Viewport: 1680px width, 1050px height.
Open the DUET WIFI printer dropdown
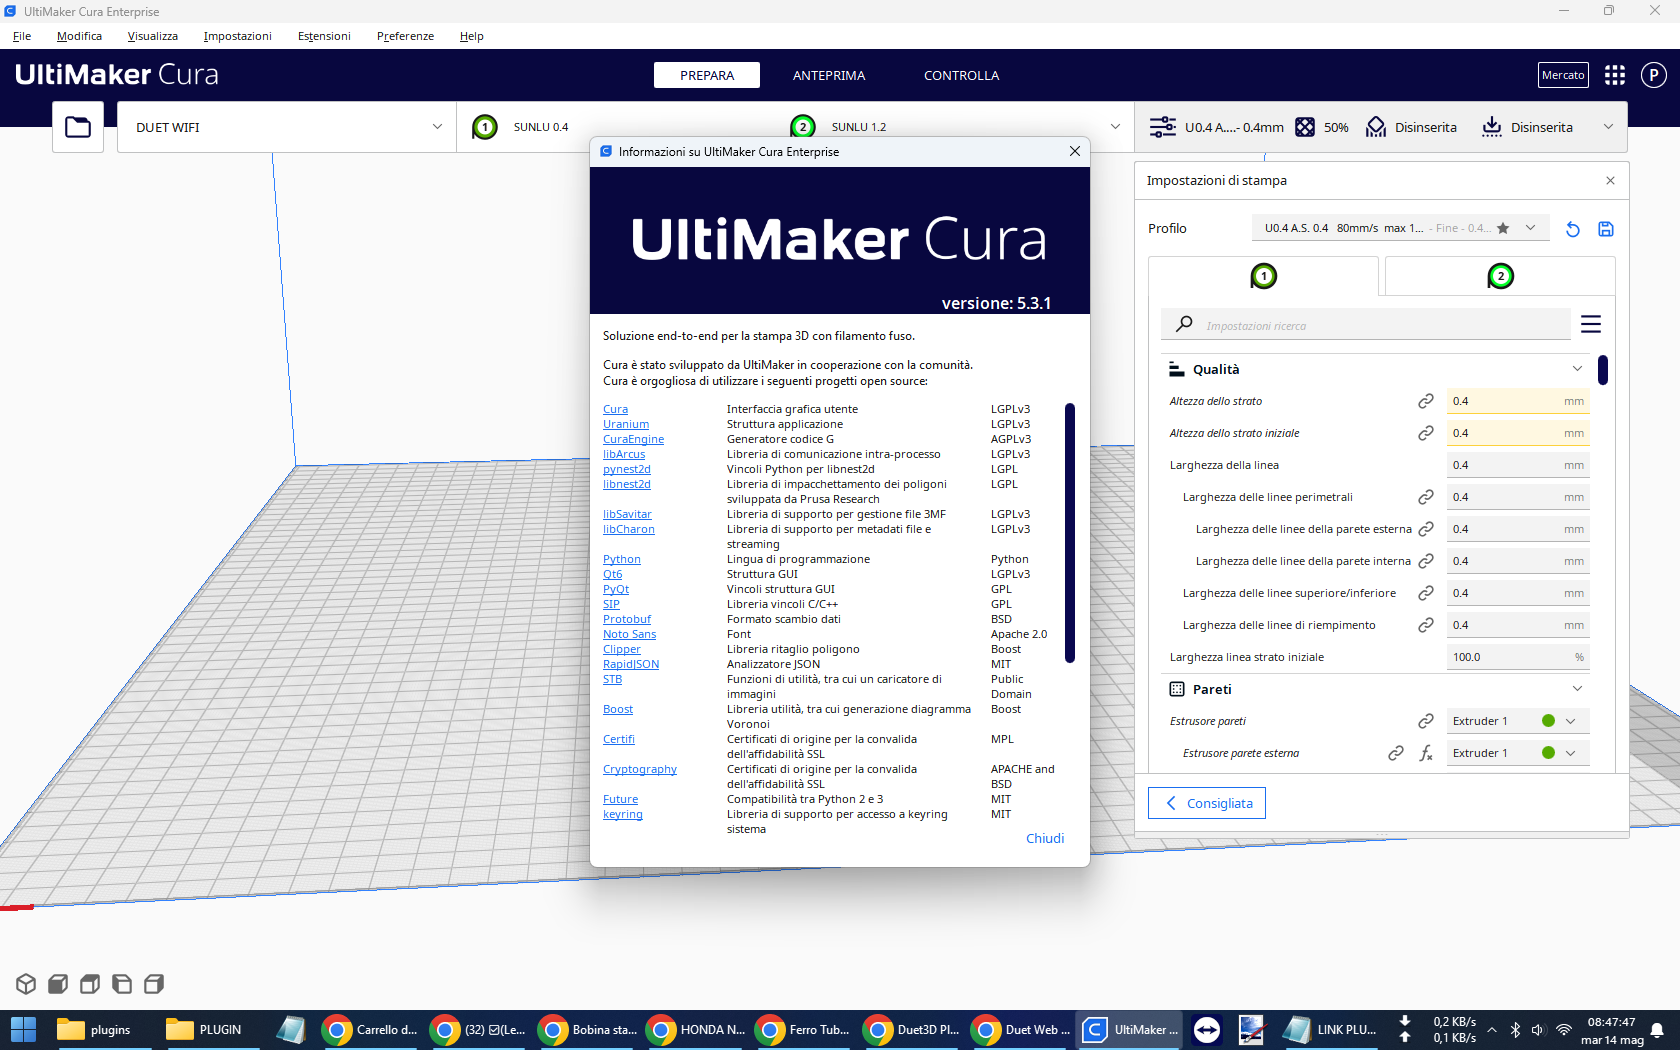287,127
